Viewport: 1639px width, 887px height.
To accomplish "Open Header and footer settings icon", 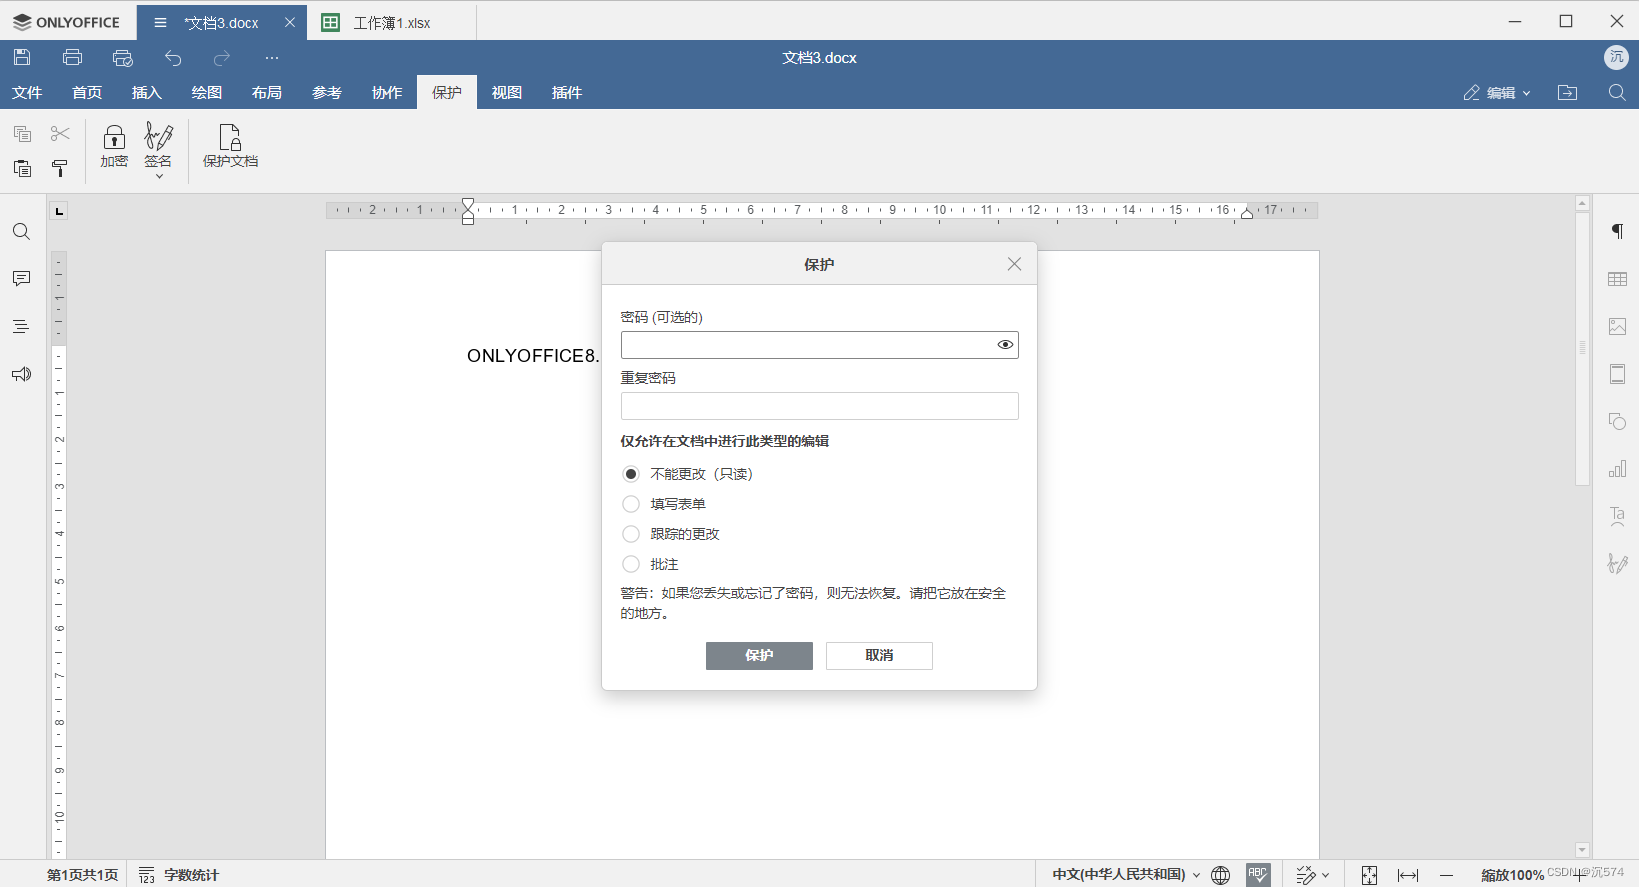I will click(x=1617, y=374).
